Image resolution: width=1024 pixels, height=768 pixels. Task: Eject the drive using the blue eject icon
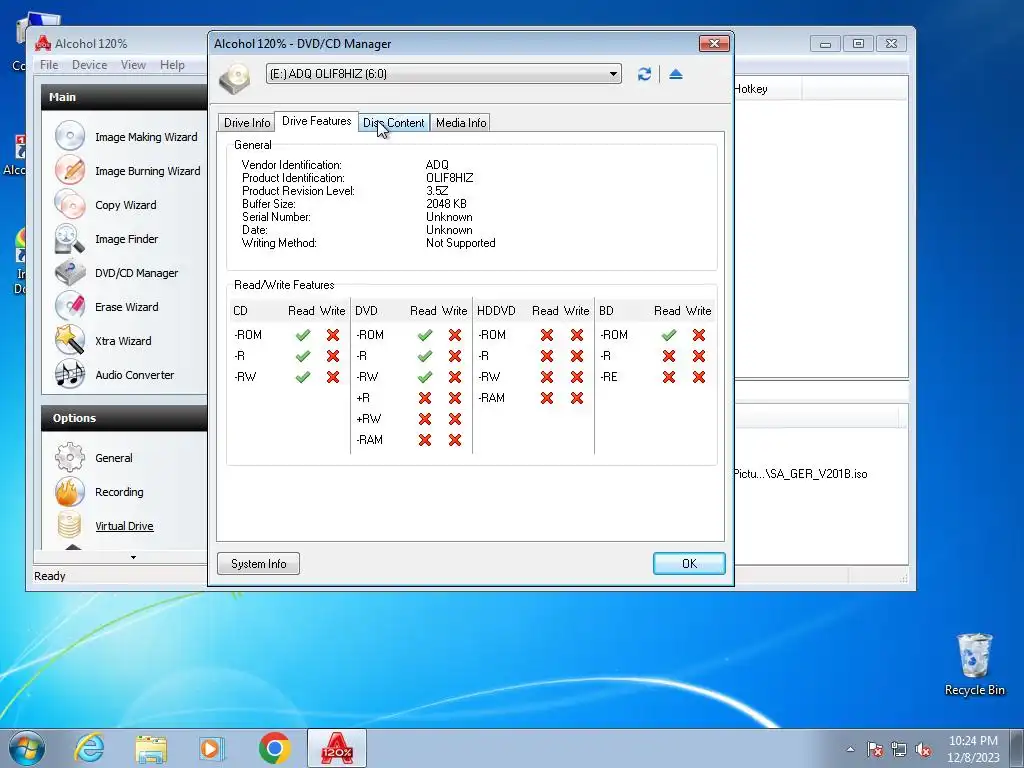tap(676, 74)
